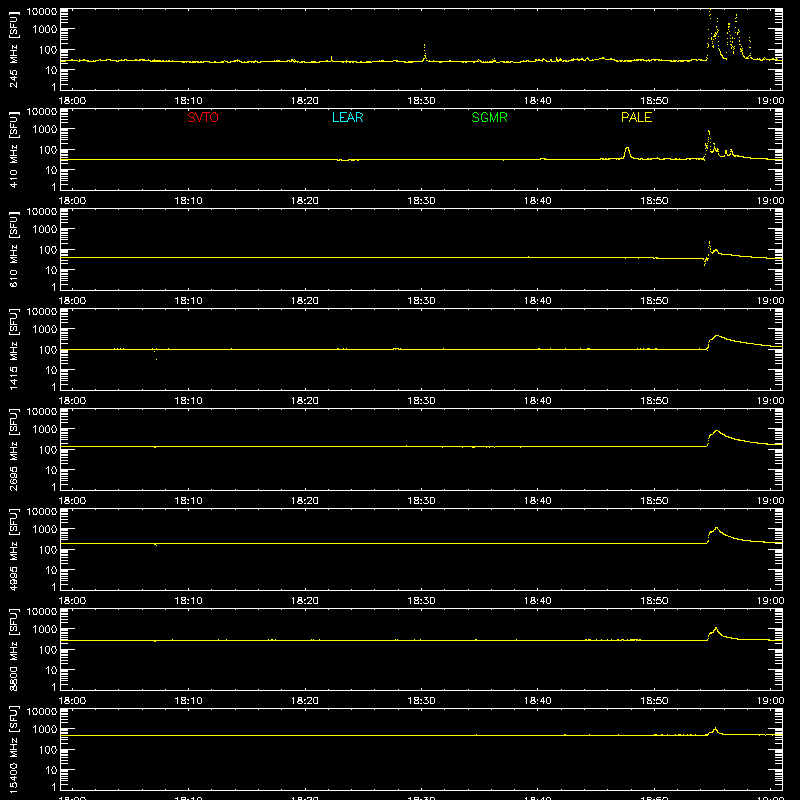
Task: Select the 4995 MHz [SFU] axis title
Action: tap(13, 550)
